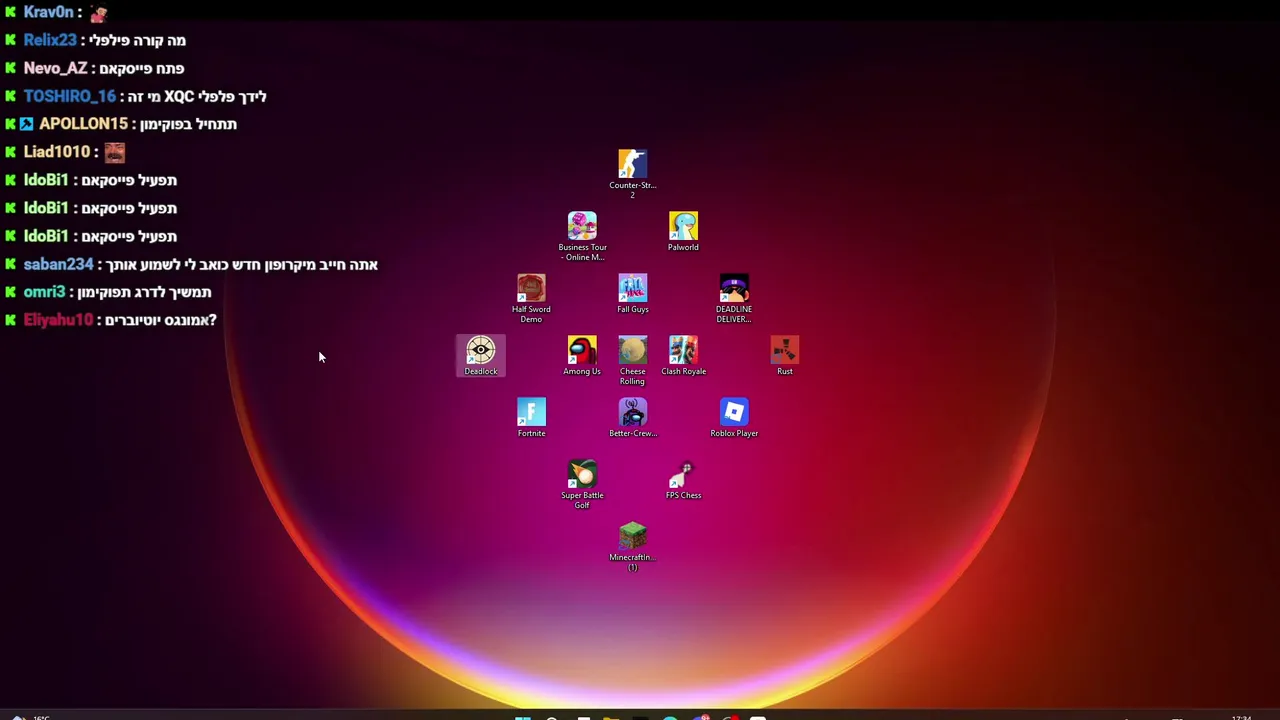Click username saban234 in chat overlay
This screenshot has height=720, width=1280.
(x=58, y=264)
